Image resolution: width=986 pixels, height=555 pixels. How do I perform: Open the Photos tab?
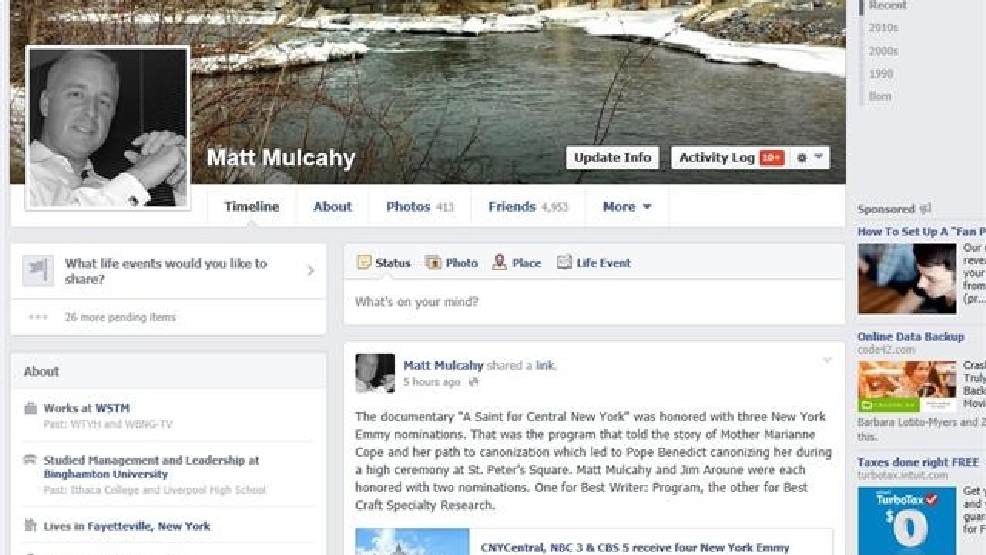419,206
